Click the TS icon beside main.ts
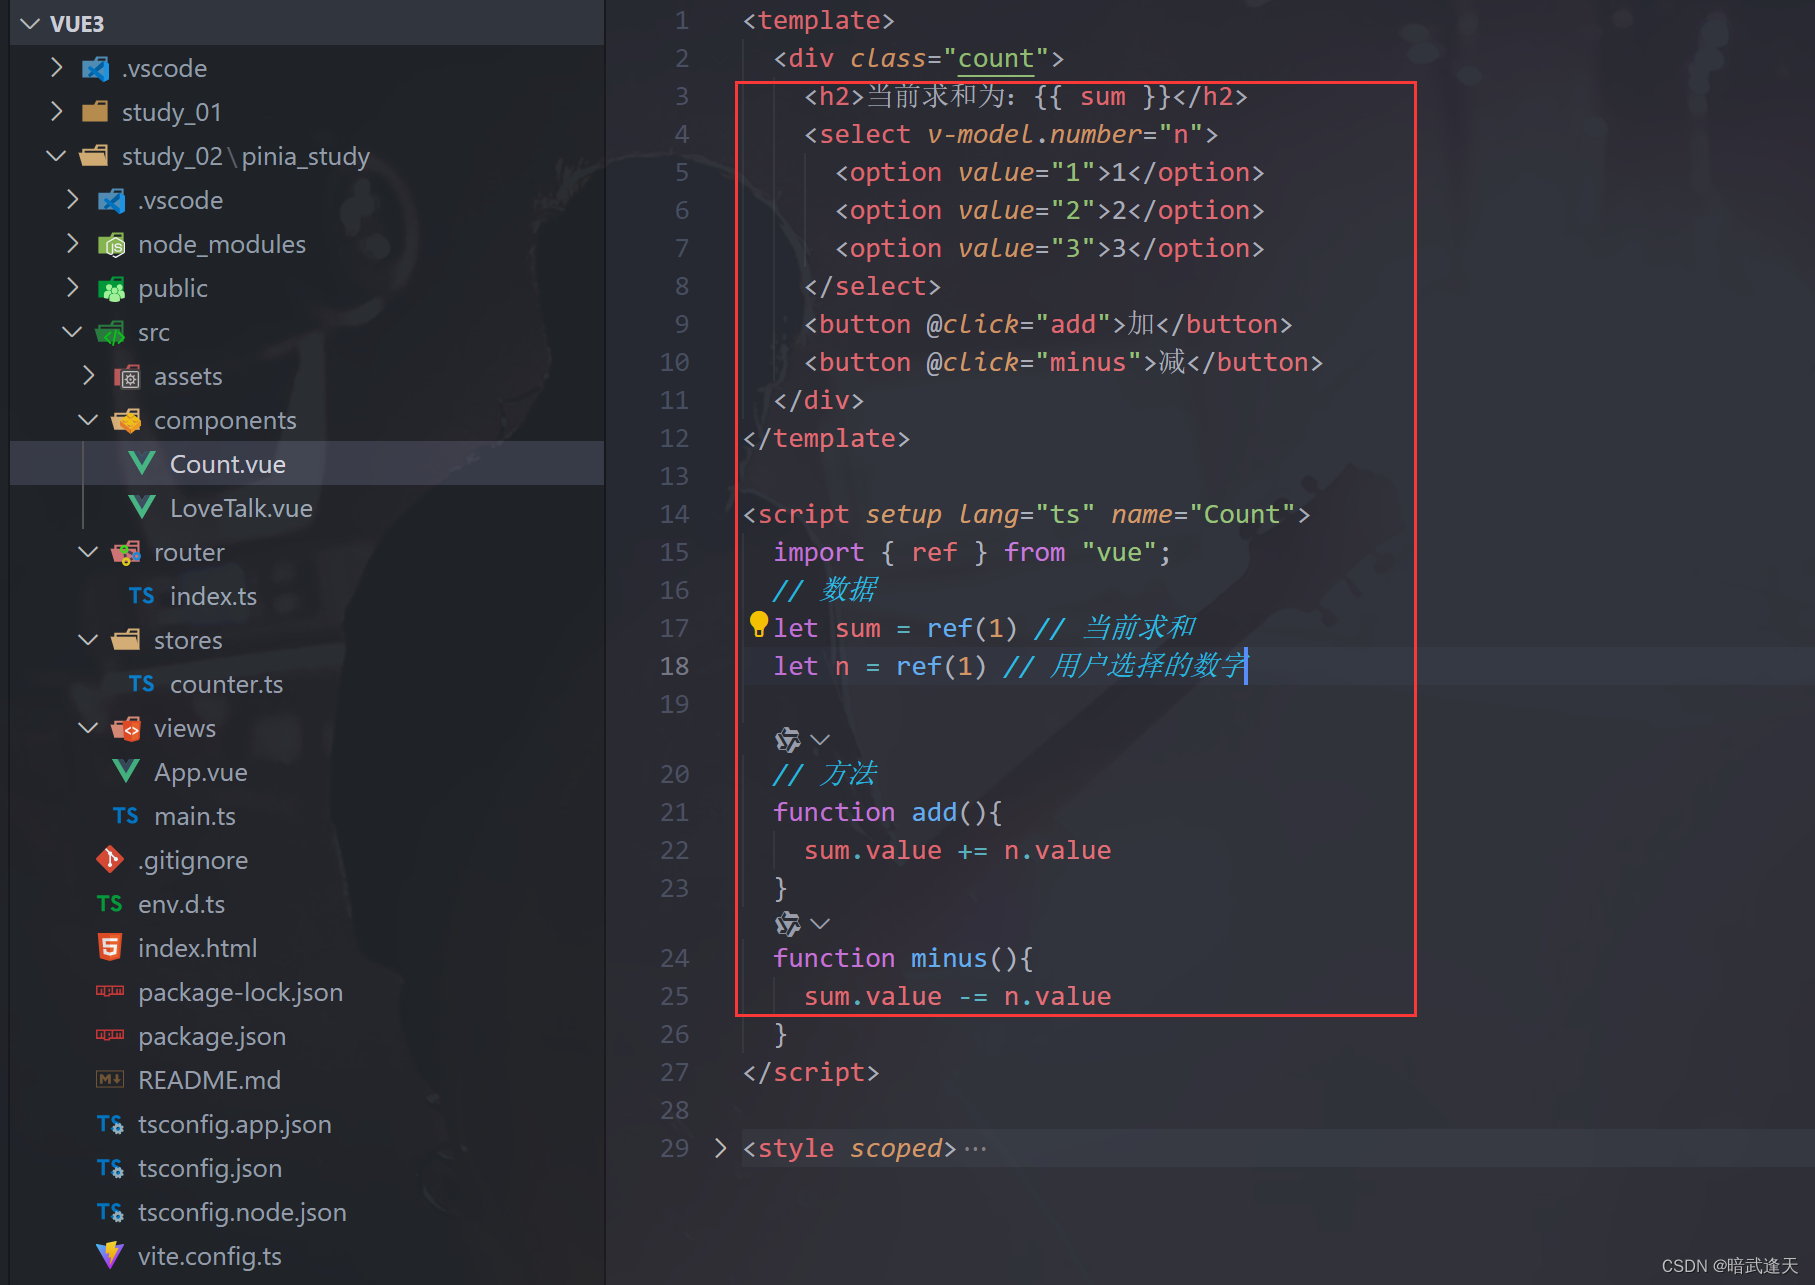 click(x=126, y=816)
